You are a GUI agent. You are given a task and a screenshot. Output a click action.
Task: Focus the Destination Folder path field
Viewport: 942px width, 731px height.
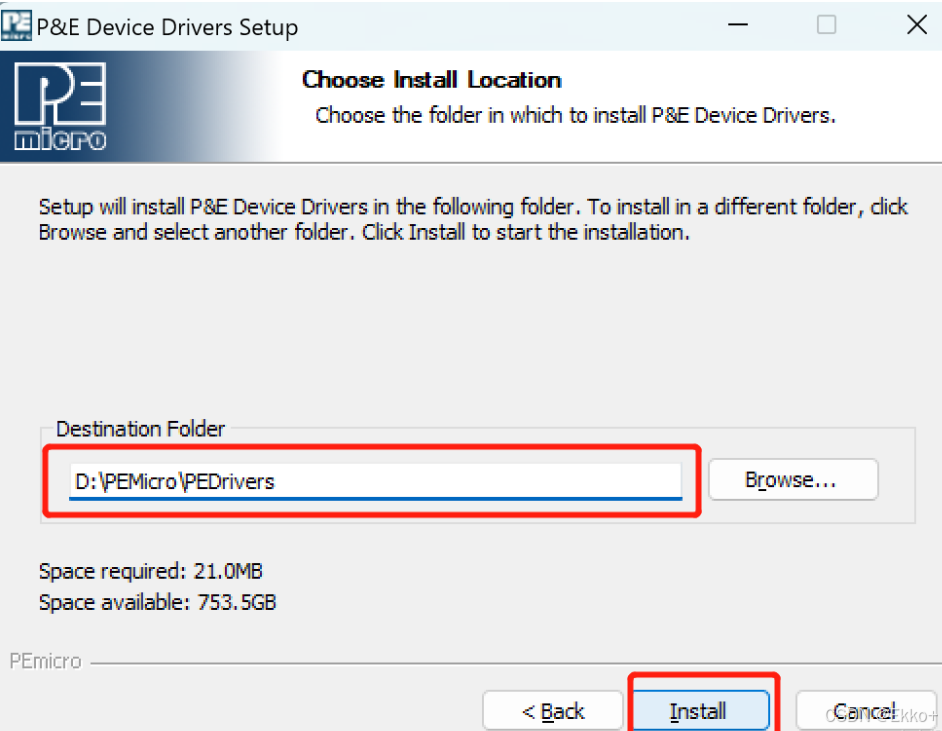375,481
